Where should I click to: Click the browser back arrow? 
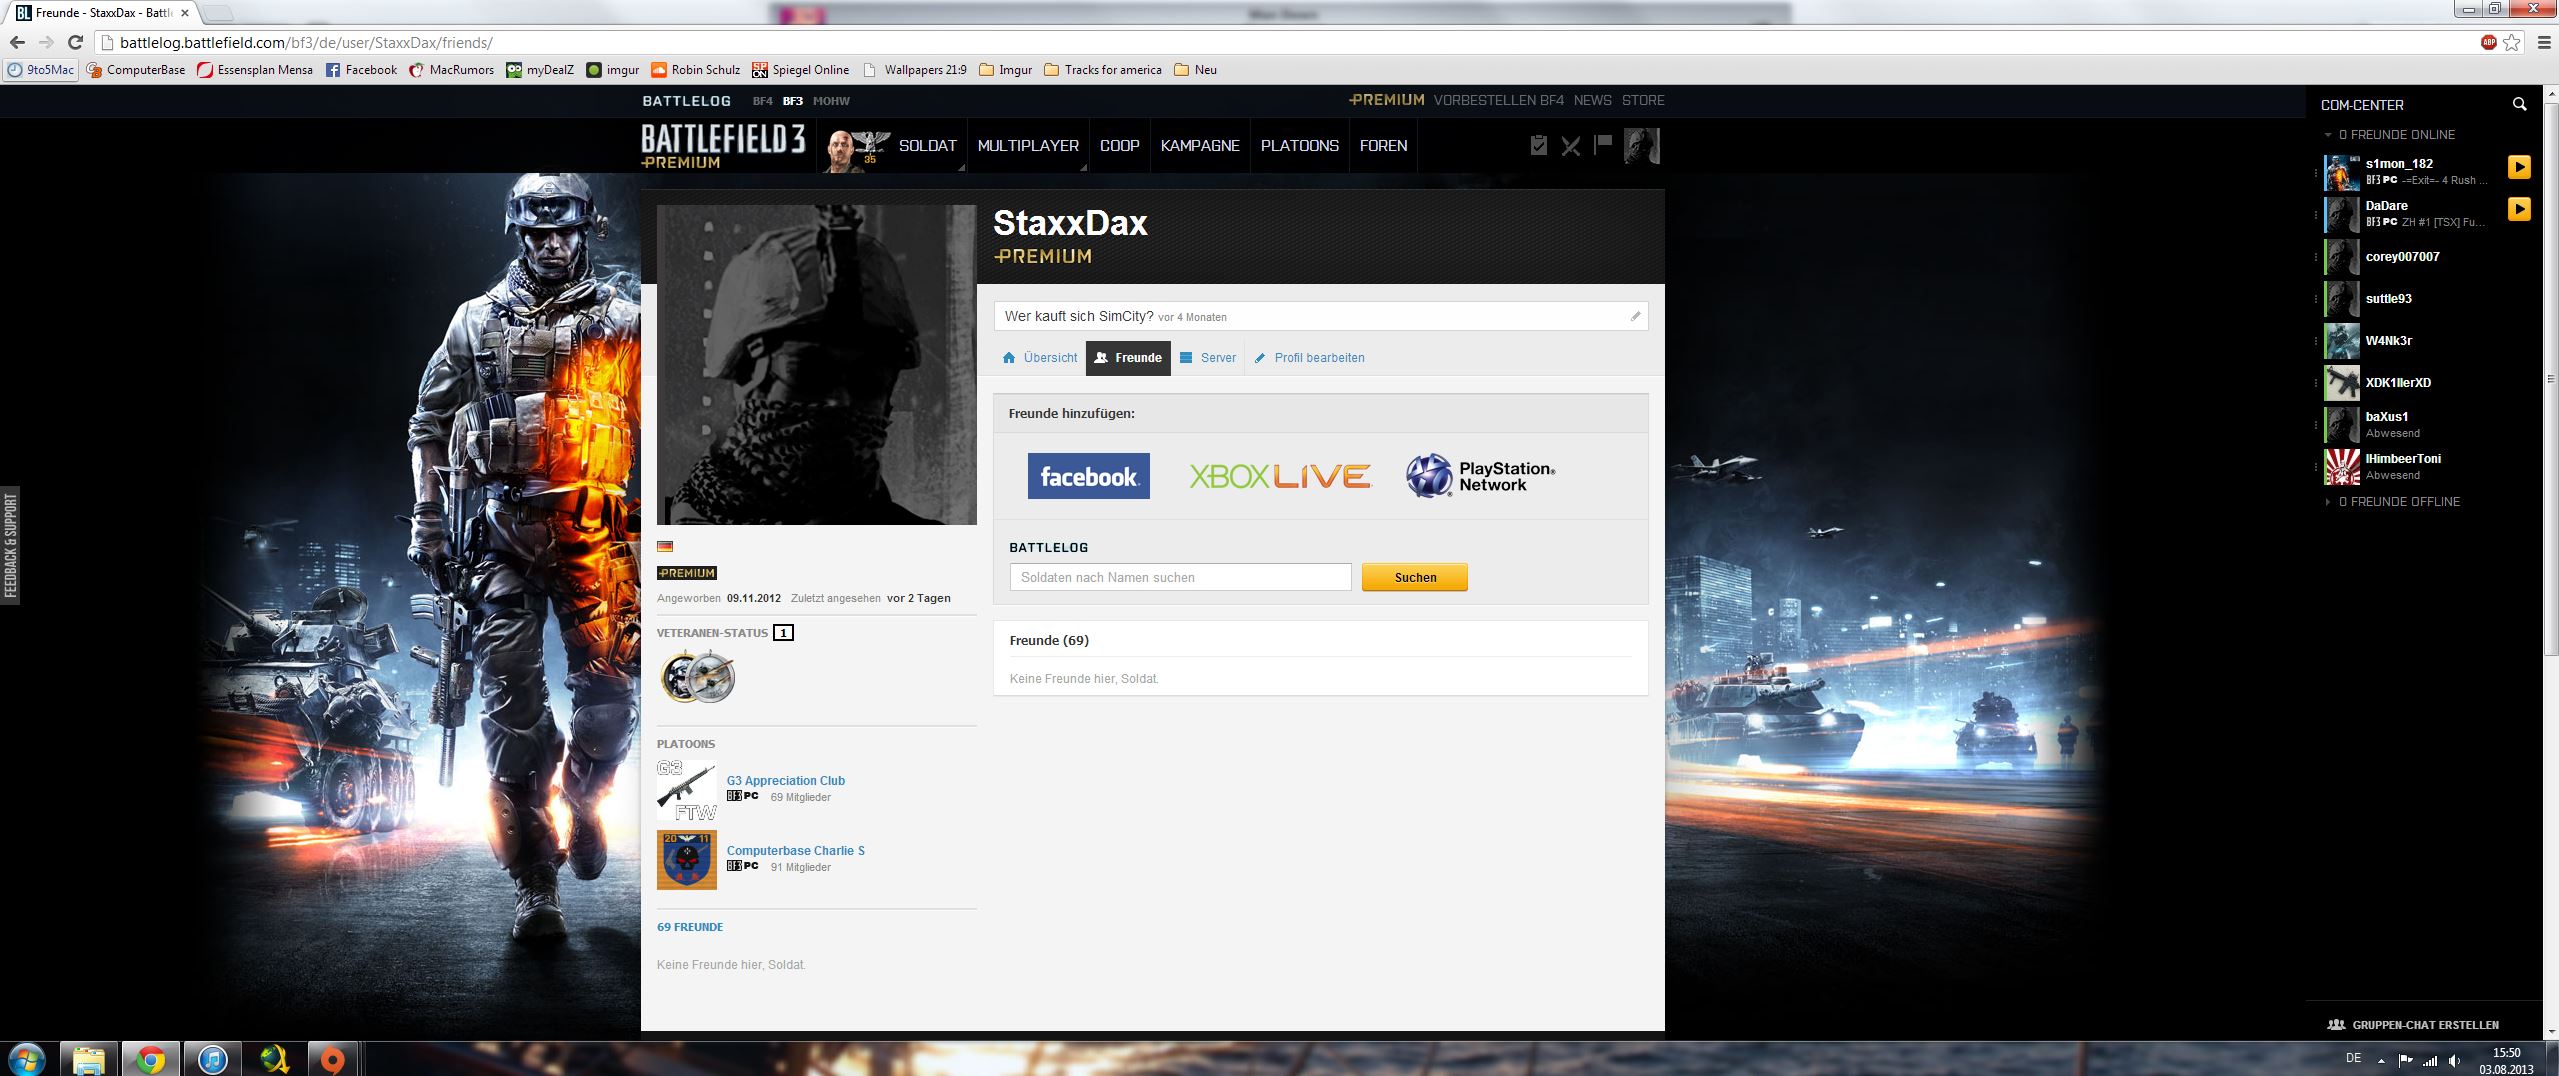pos(17,42)
